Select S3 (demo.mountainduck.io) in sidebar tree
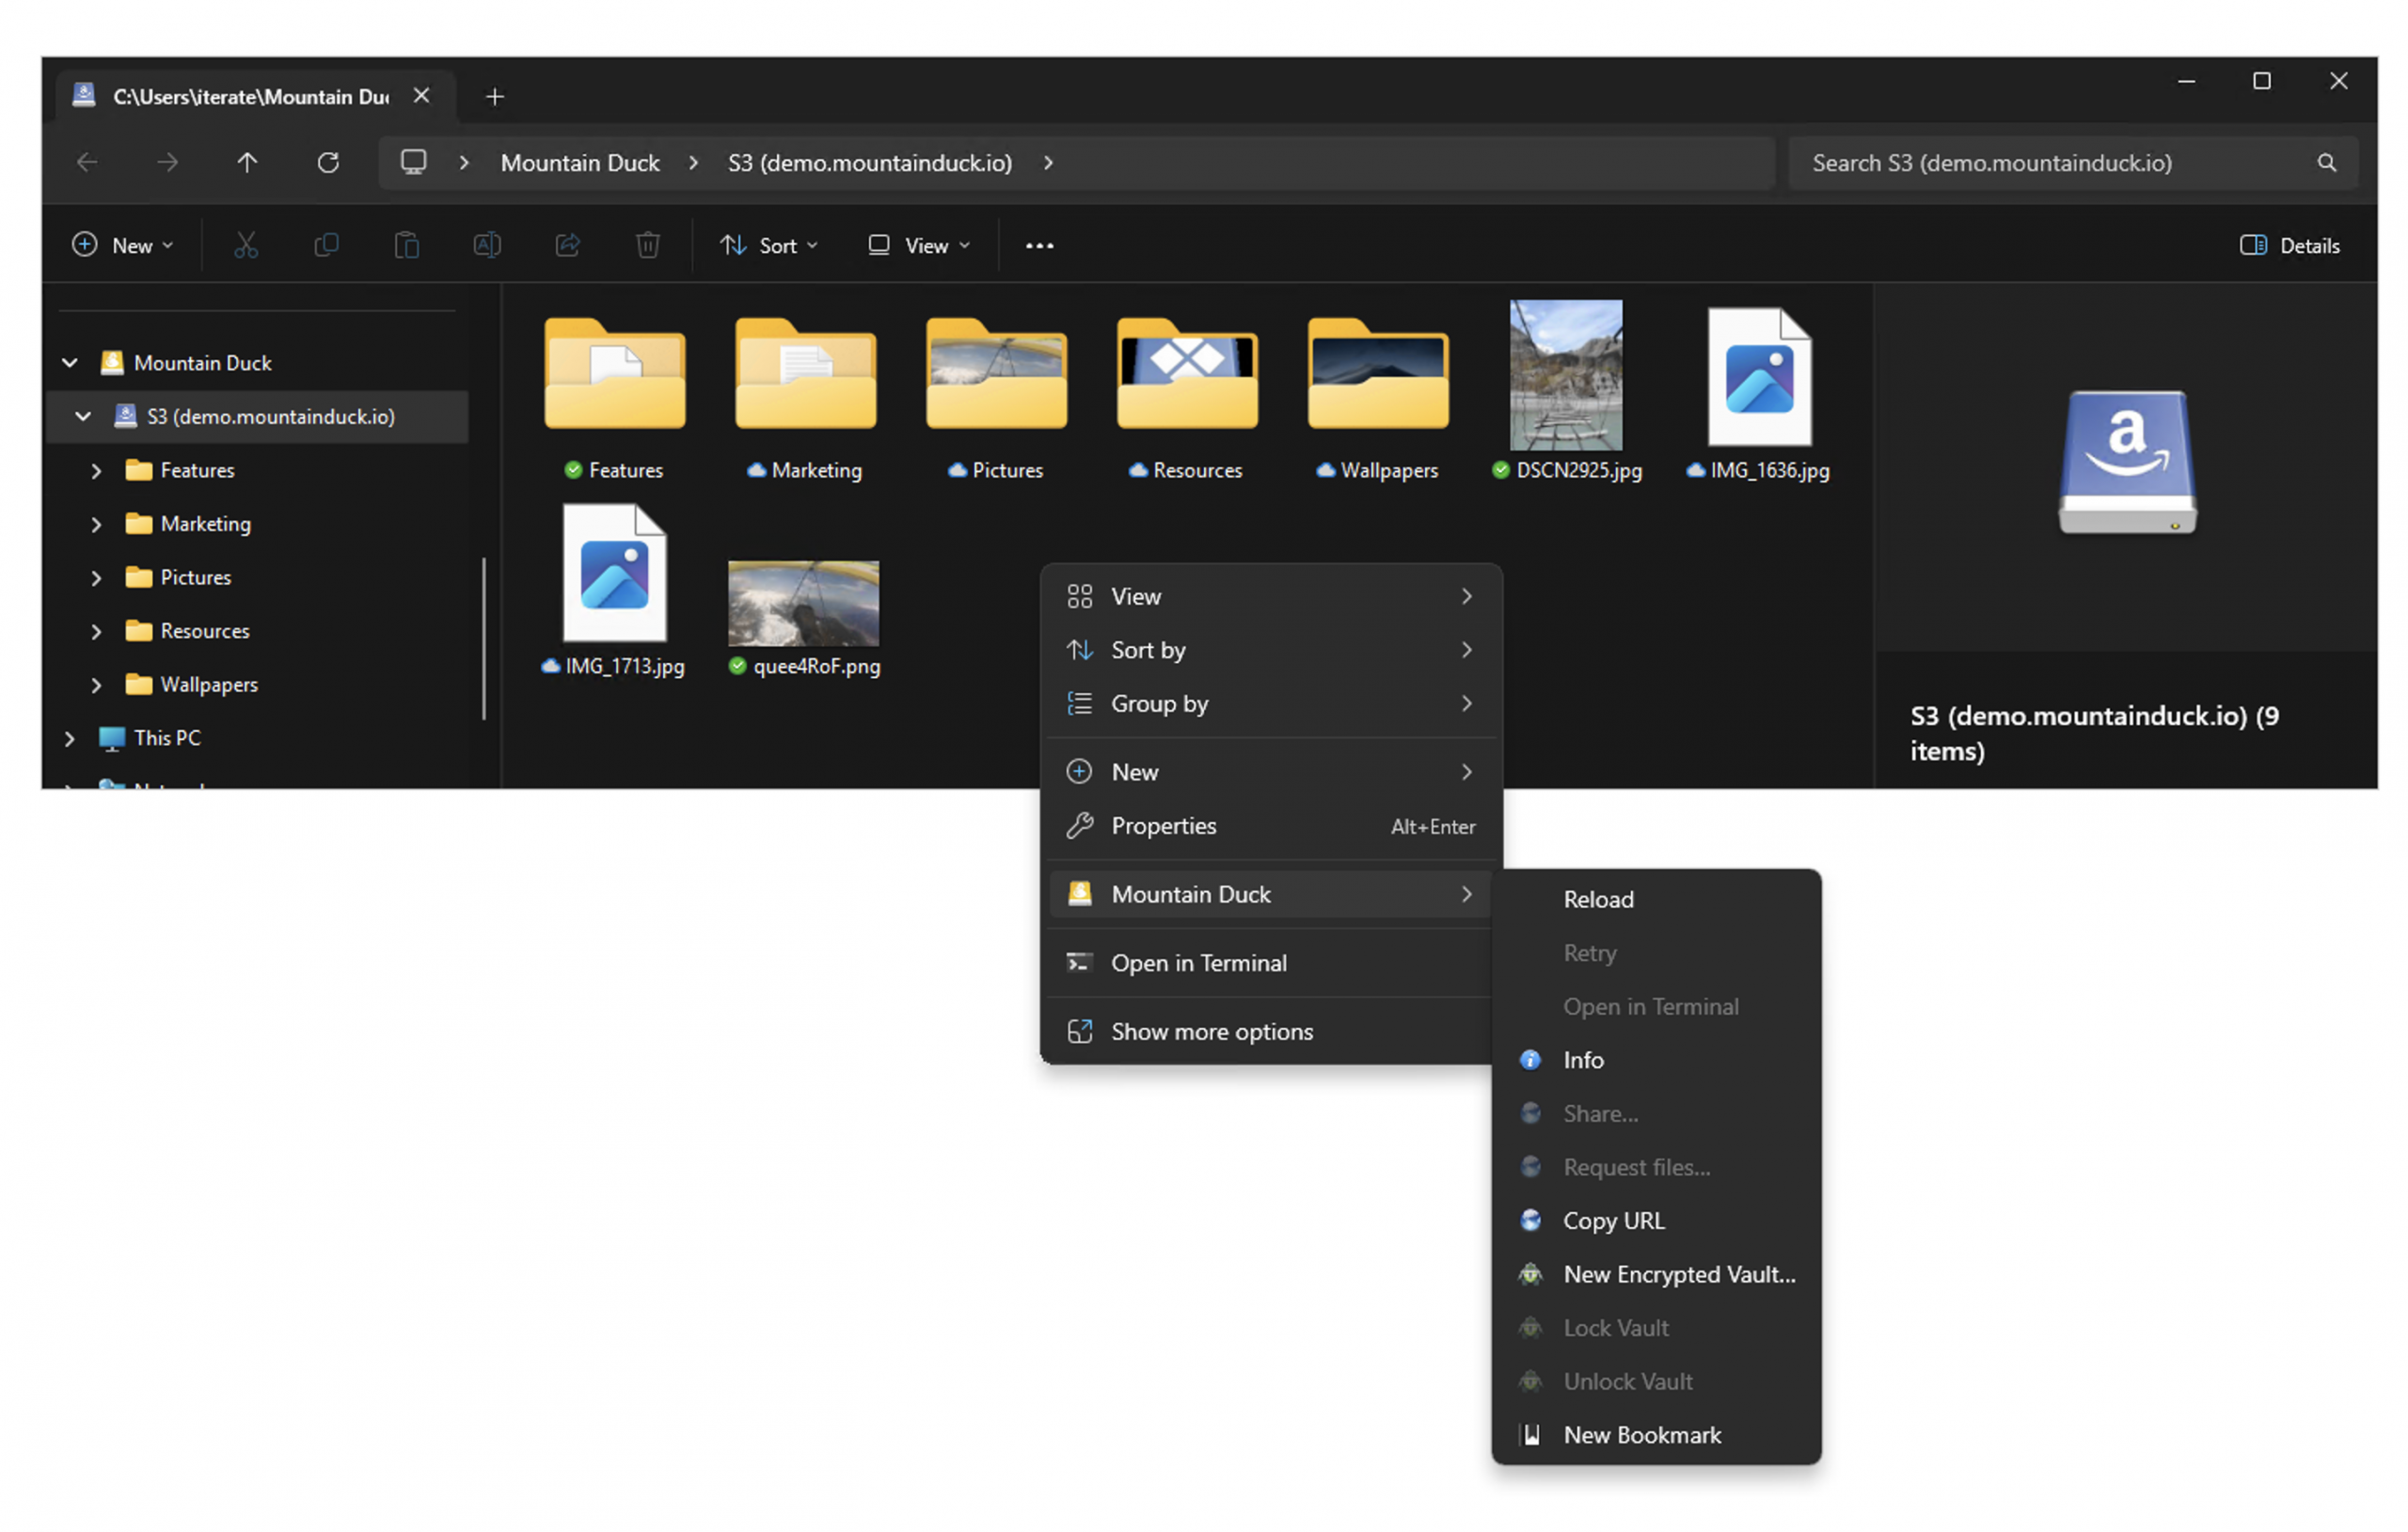 271,416
